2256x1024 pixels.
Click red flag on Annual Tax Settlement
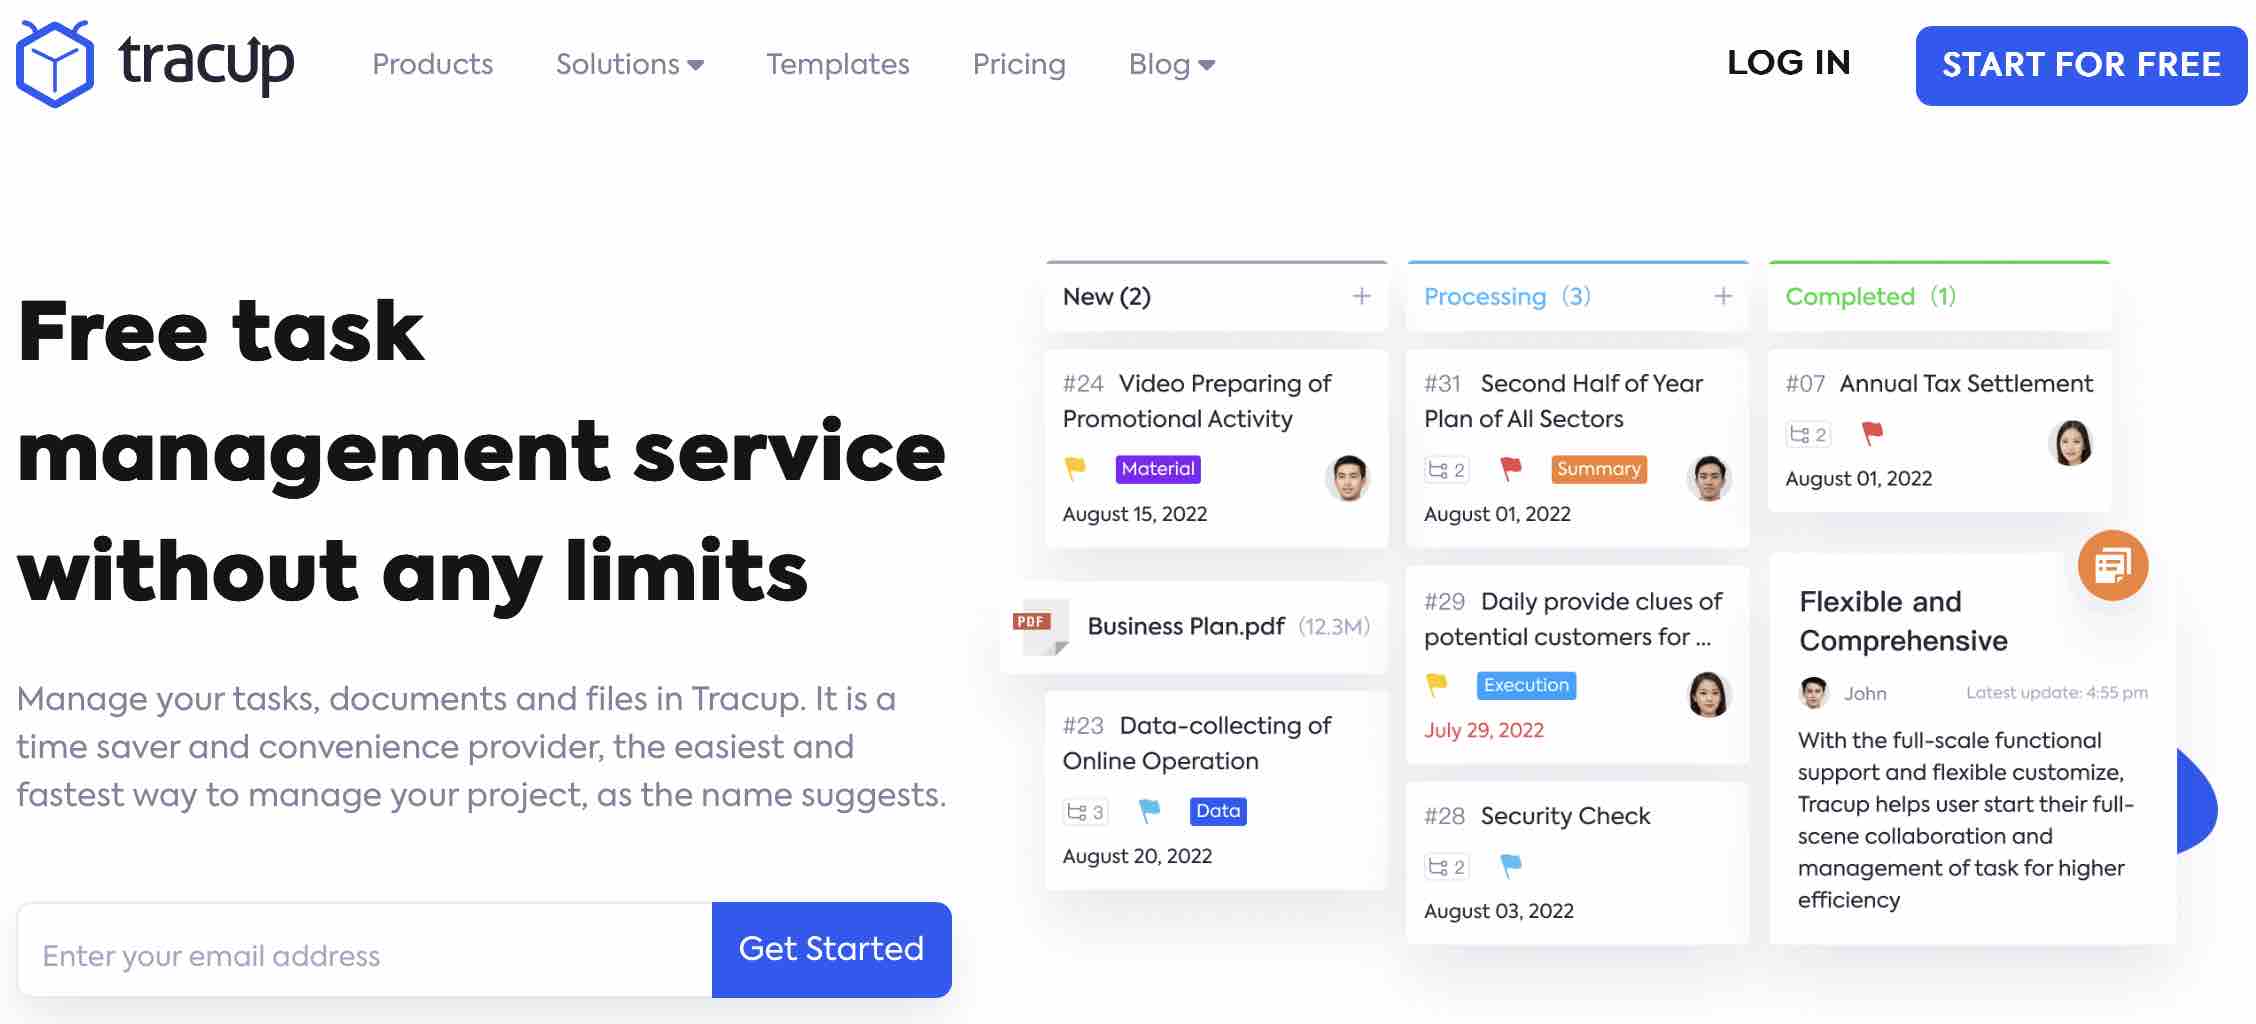tap(1872, 433)
